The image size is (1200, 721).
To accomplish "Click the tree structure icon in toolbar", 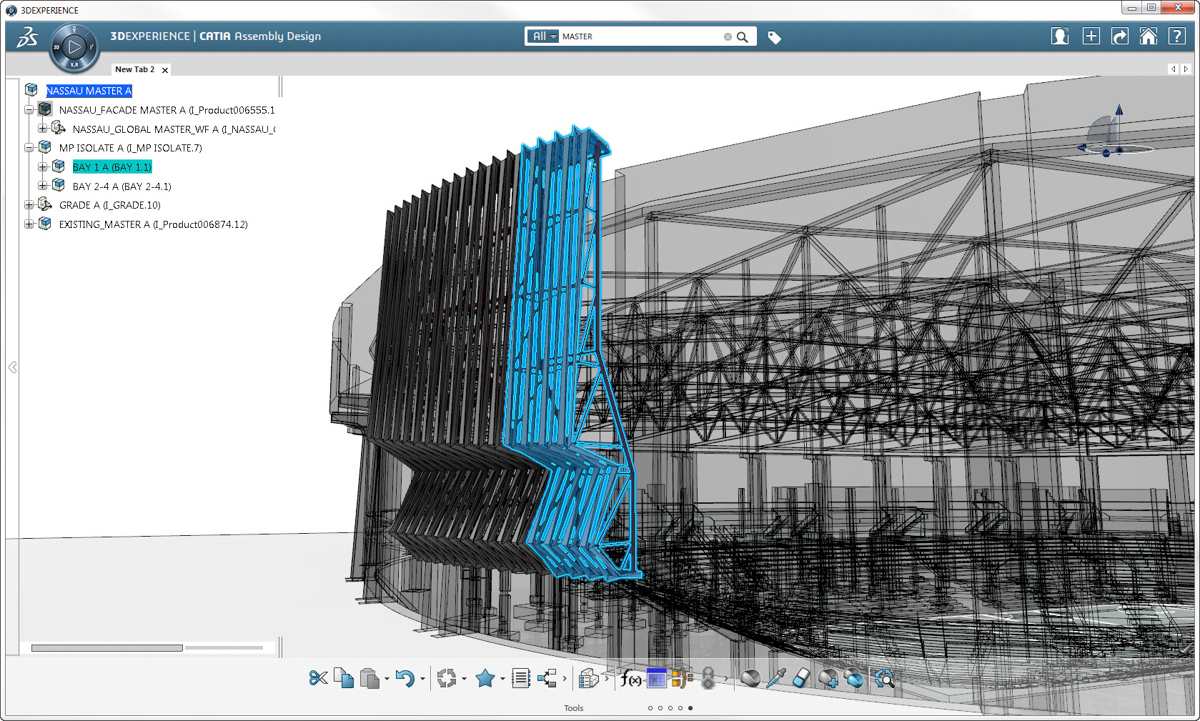I will (547, 679).
